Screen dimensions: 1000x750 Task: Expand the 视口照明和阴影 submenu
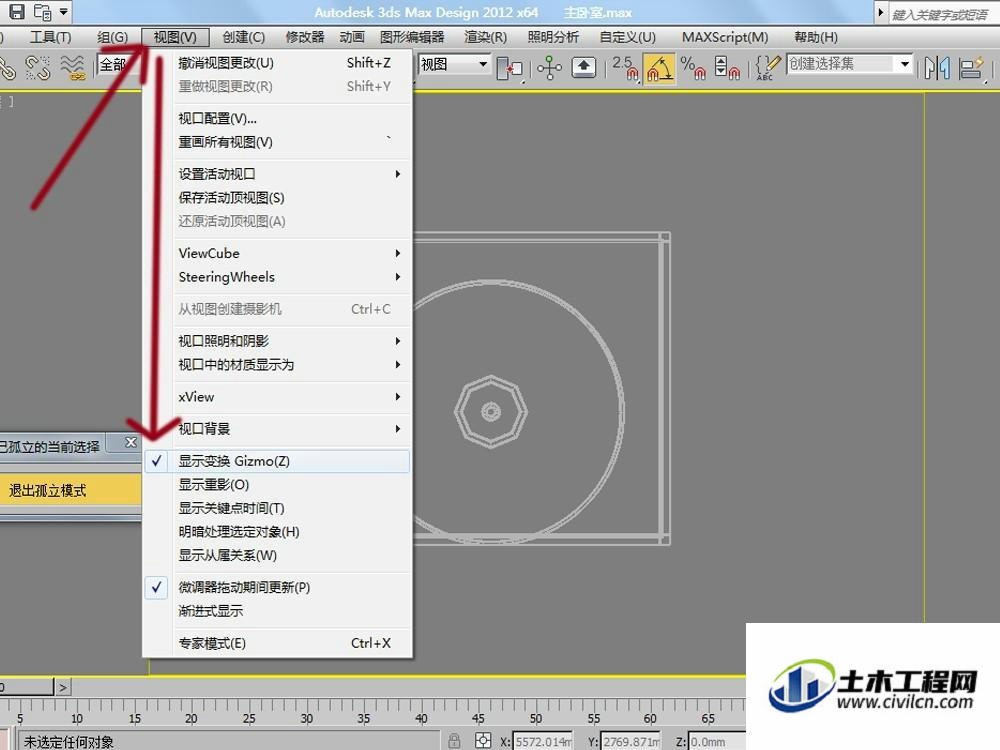pos(277,341)
